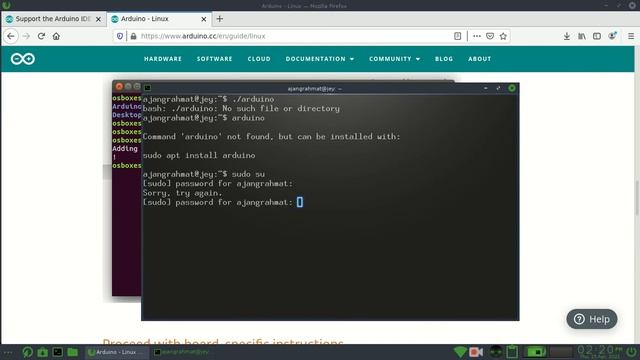Click the tracking protection shield icon

tap(120, 36)
